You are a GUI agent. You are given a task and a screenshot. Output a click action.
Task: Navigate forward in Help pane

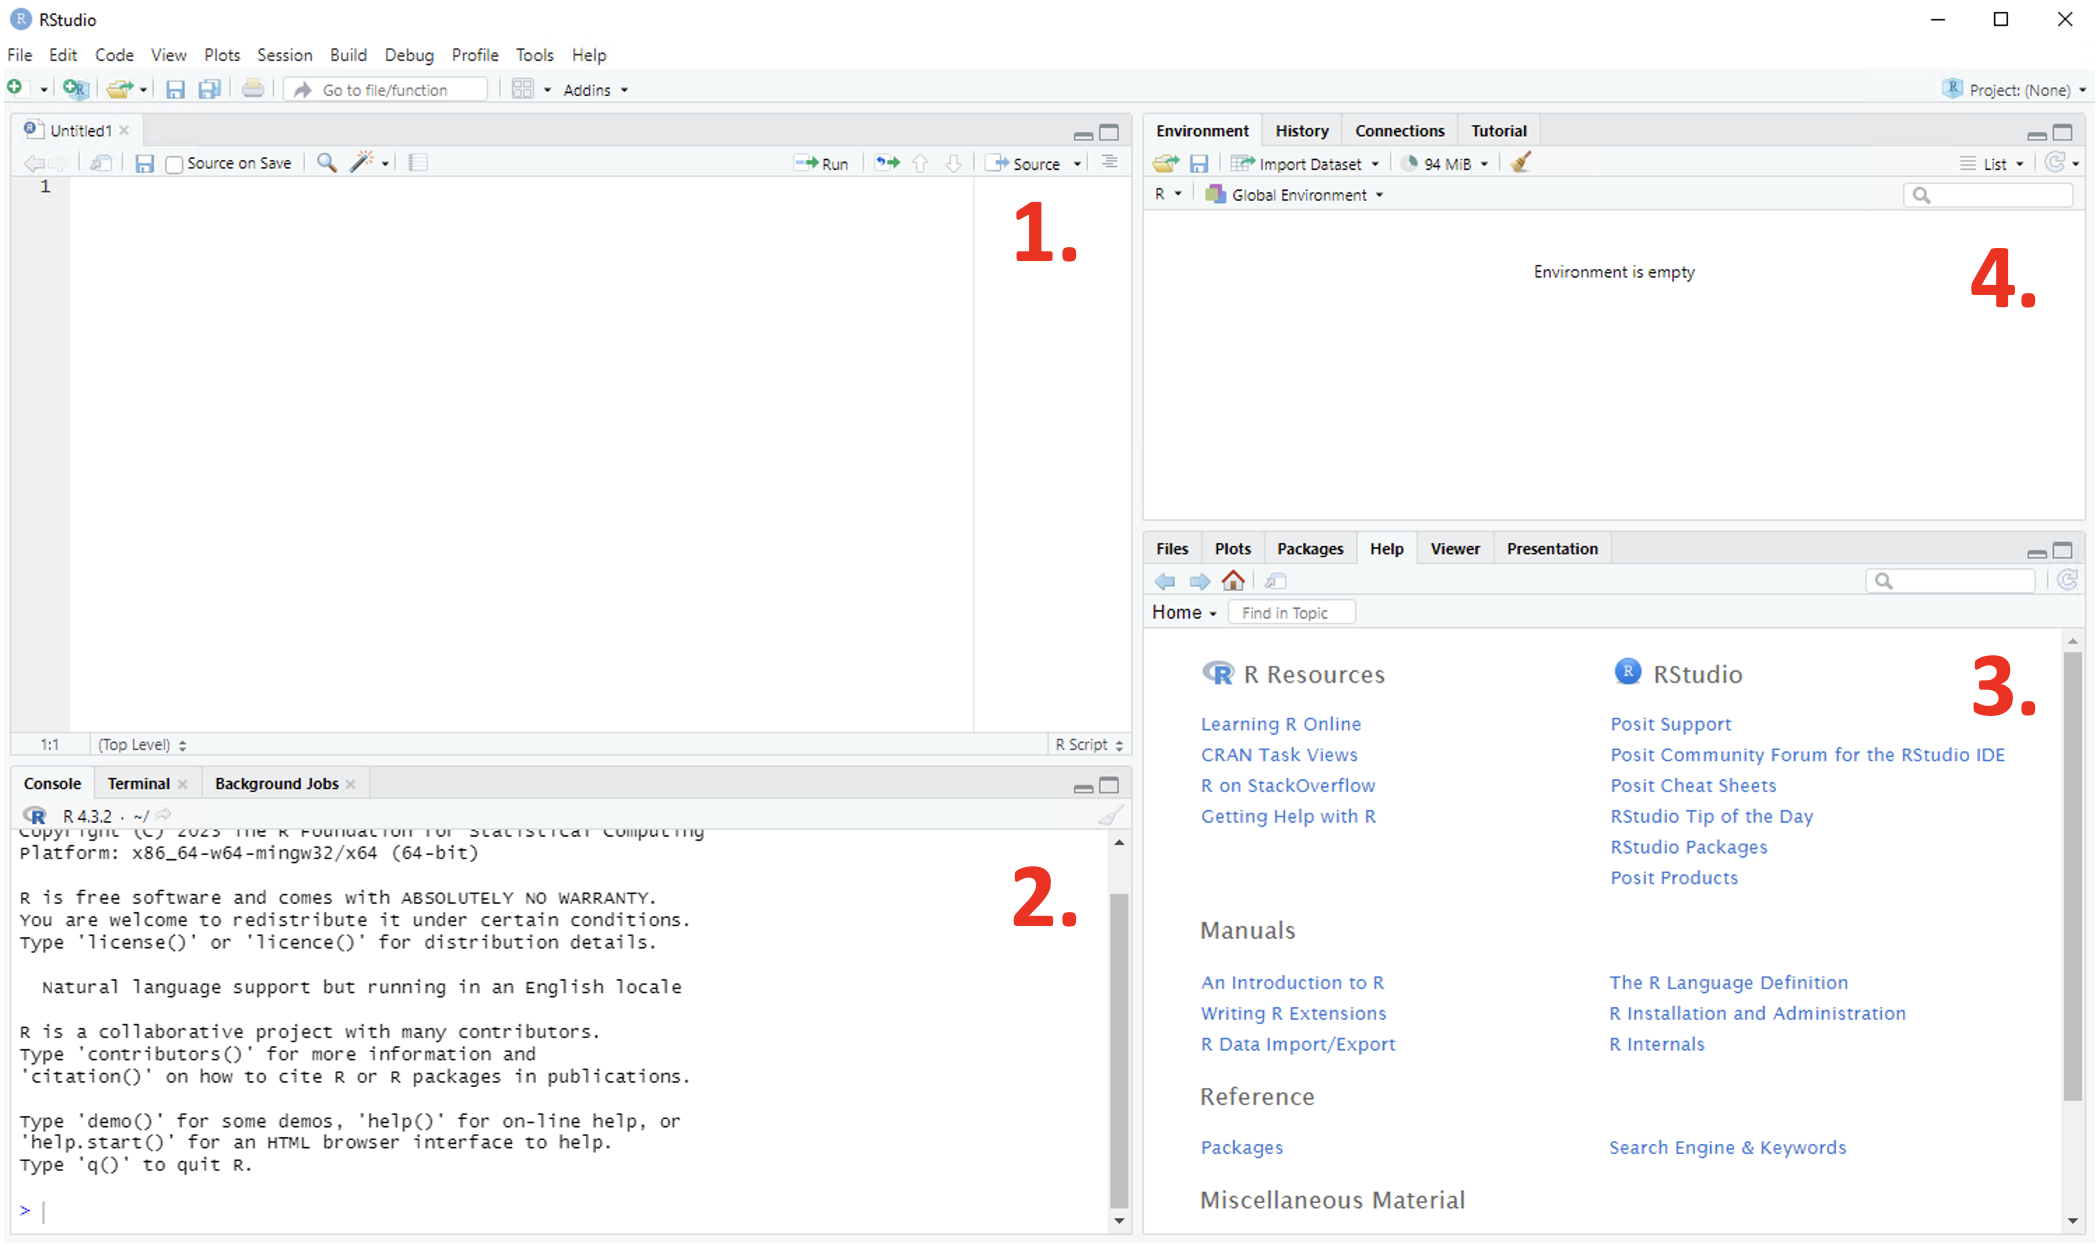pos(1199,581)
